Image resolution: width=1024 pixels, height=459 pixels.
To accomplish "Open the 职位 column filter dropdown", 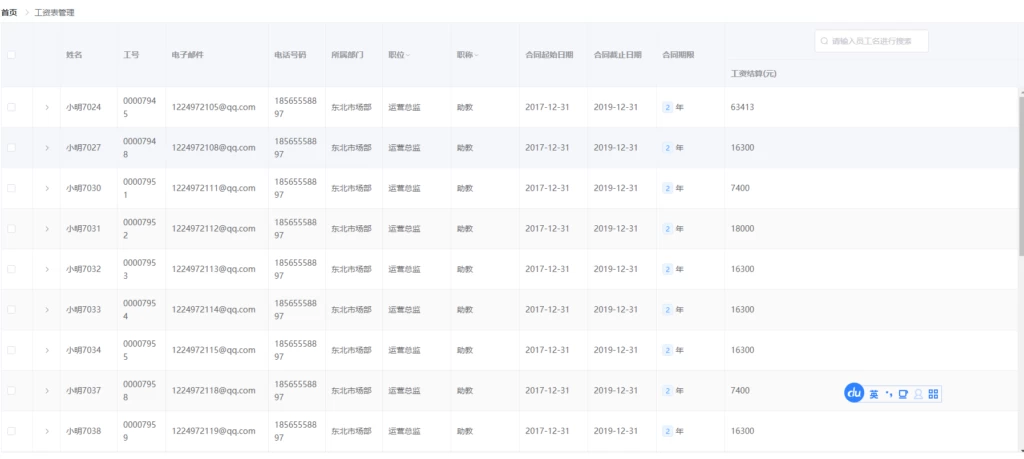I will coord(408,54).
